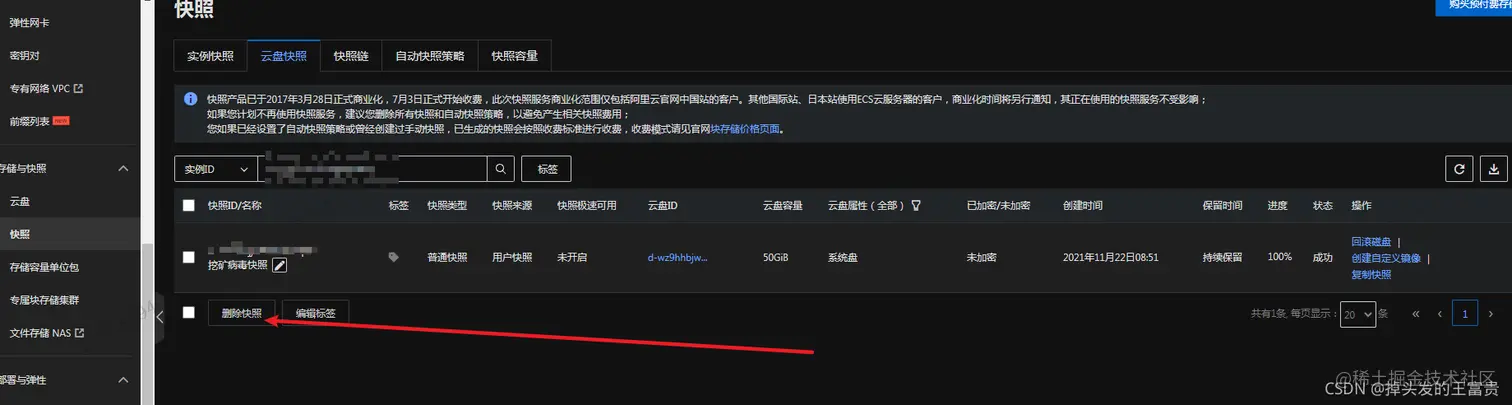Screen dimensions: 1512x405
Task: Open 云盘 in the sidebar
Action: click(20, 201)
